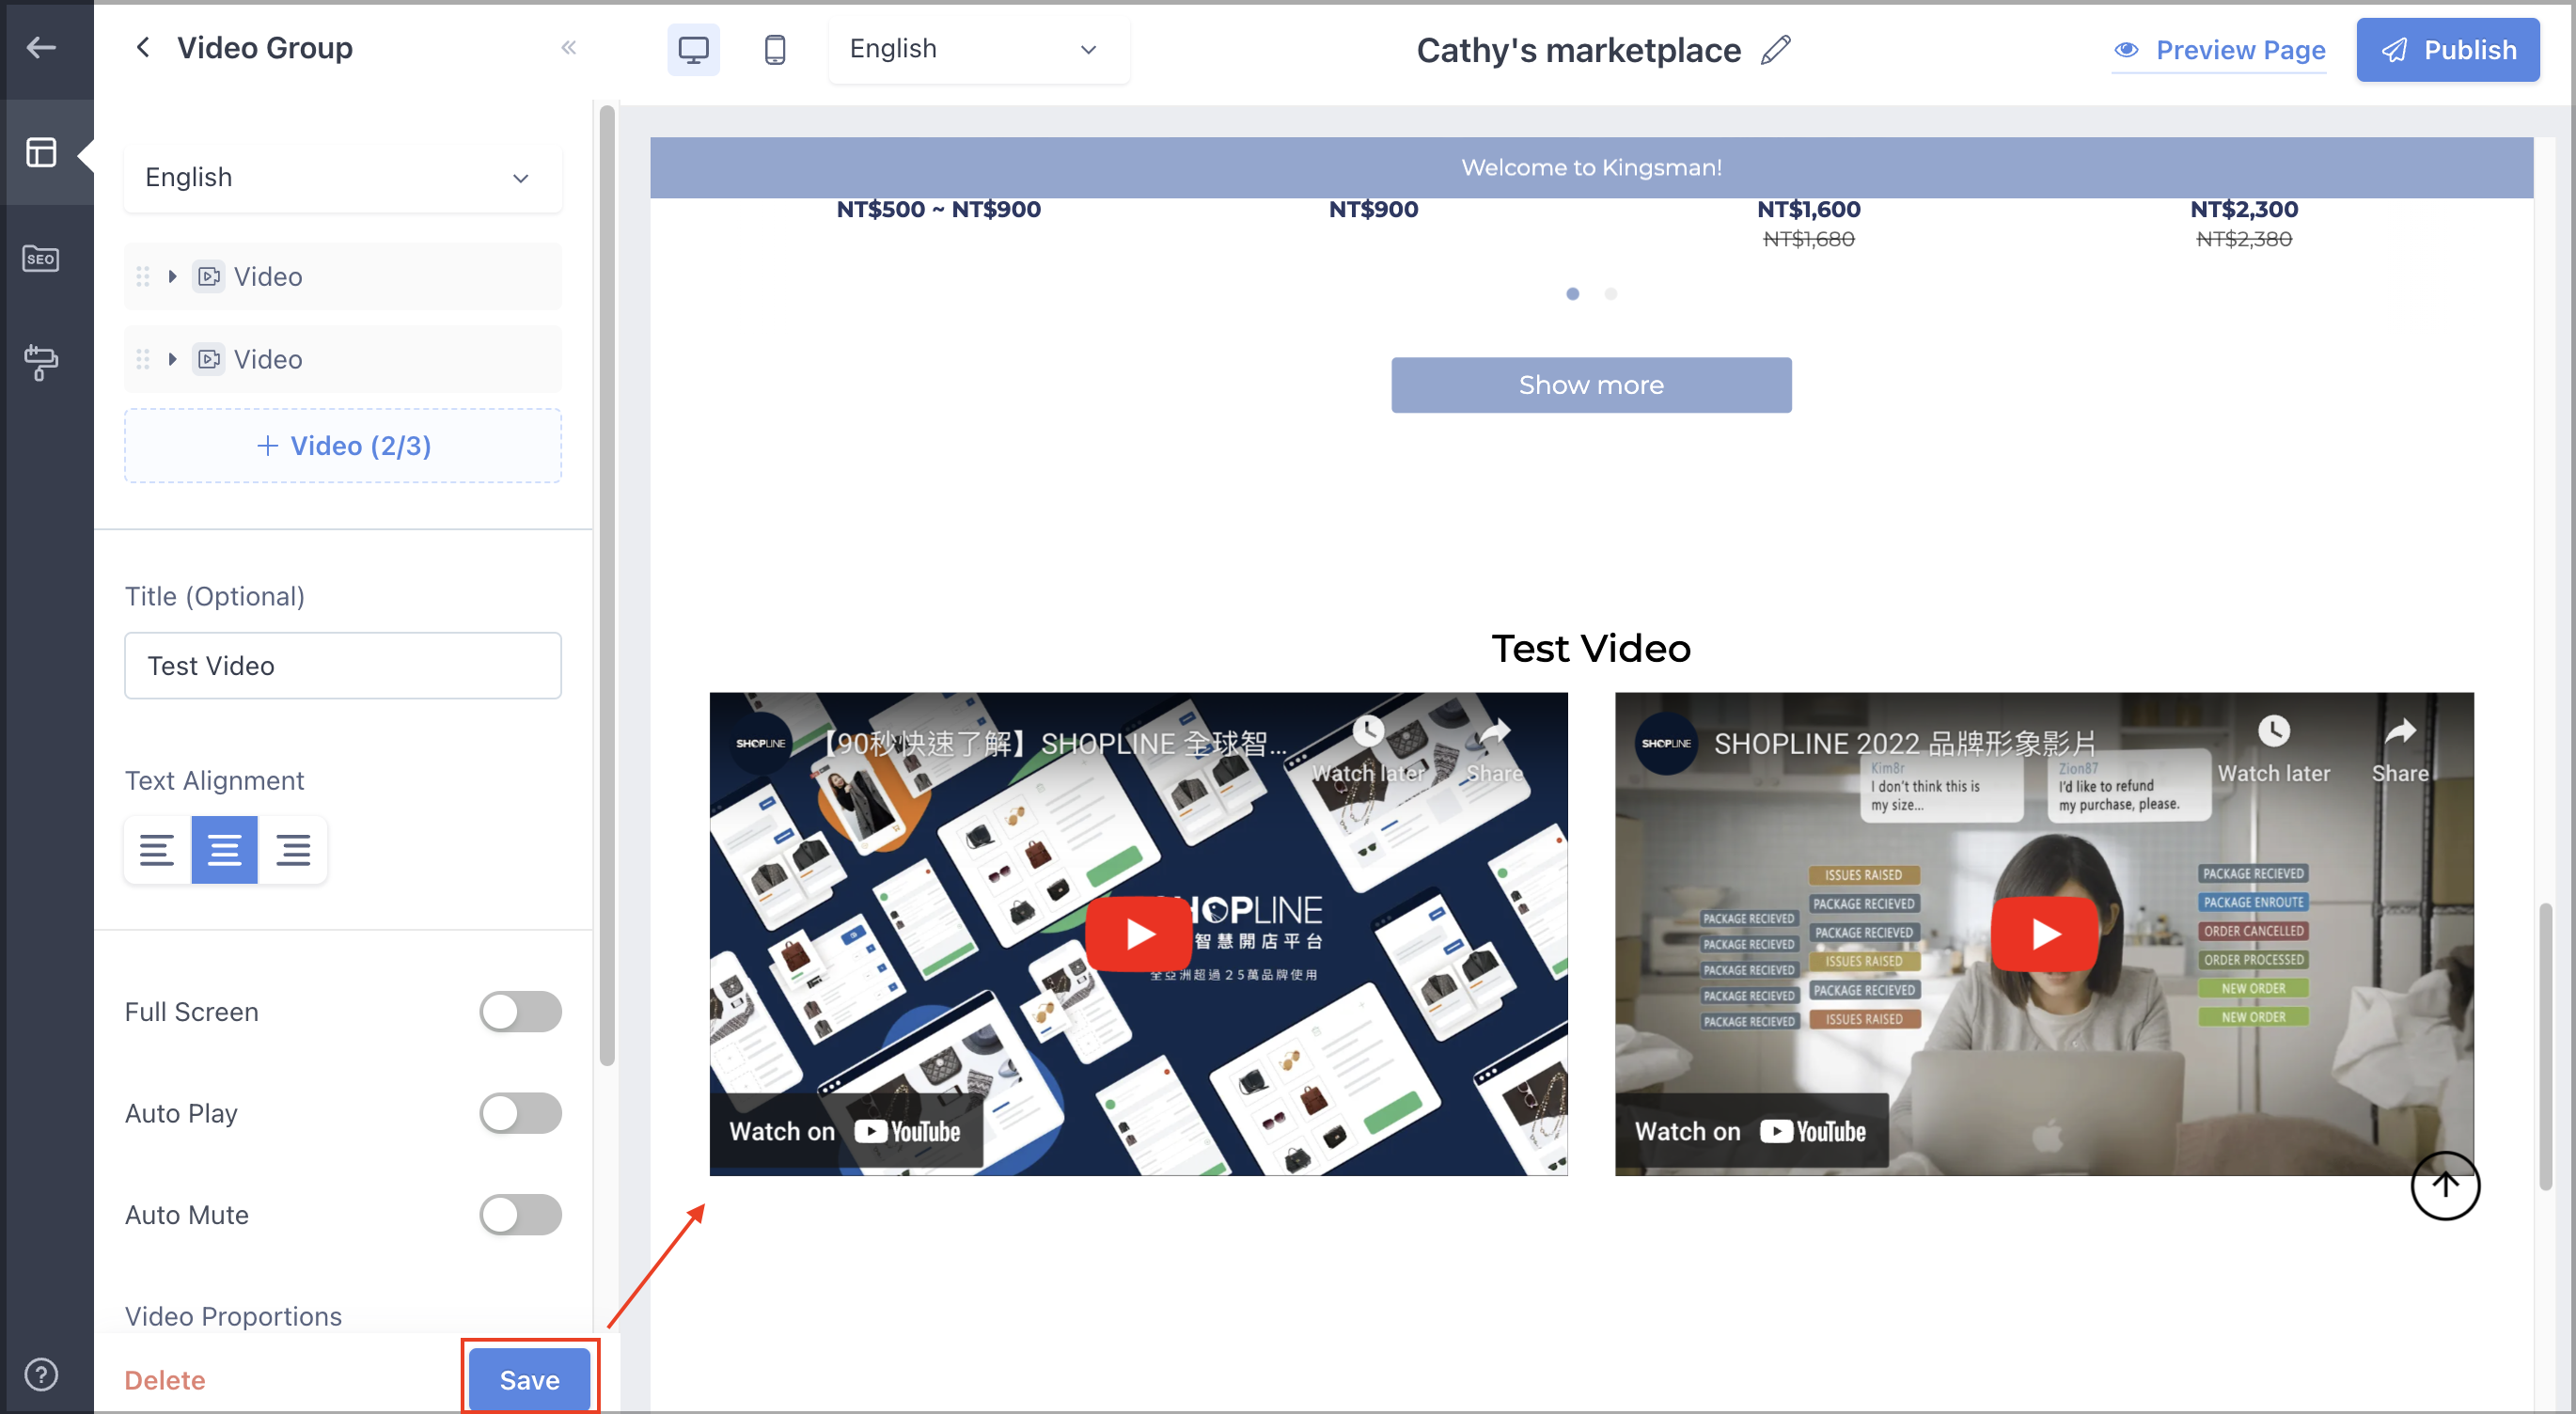Click Watch on YouTube on first video
The width and height of the screenshot is (2576, 1414).
tap(846, 1131)
